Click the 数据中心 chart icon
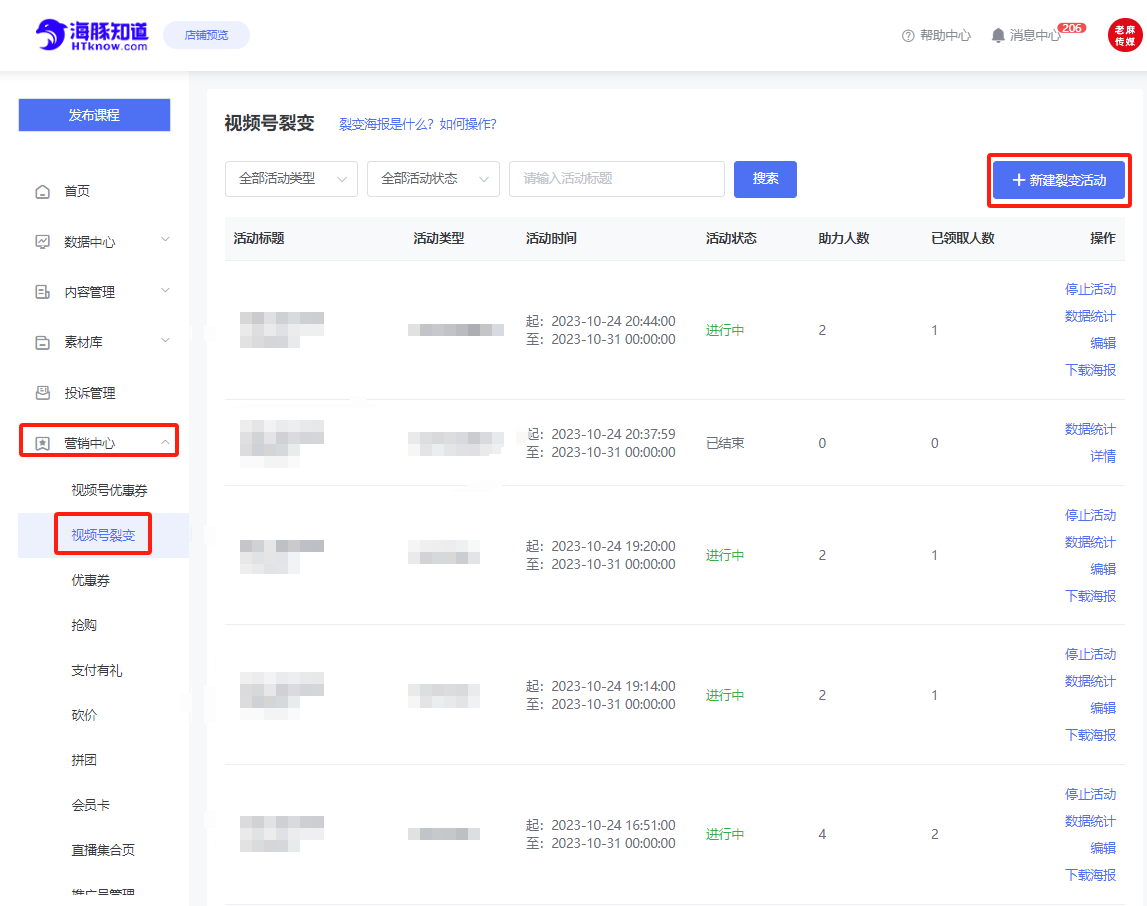This screenshot has height=906, width=1147. pos(42,242)
